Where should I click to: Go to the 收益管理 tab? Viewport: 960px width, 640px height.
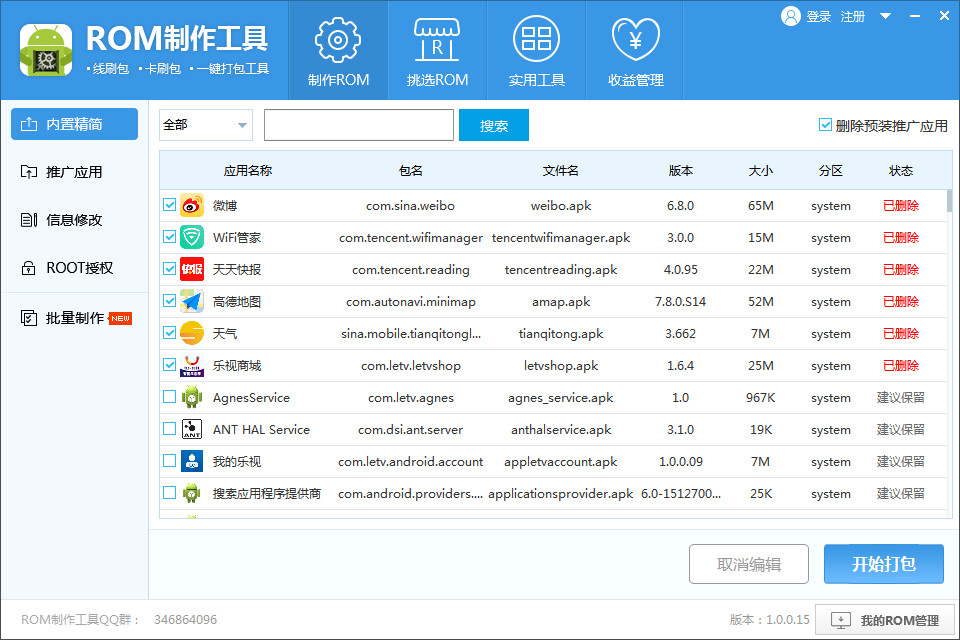(636, 50)
